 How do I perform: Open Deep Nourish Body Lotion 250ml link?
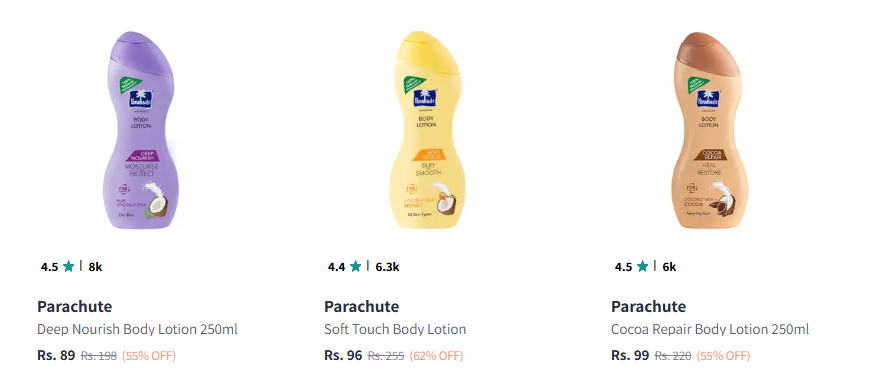[x=137, y=329]
